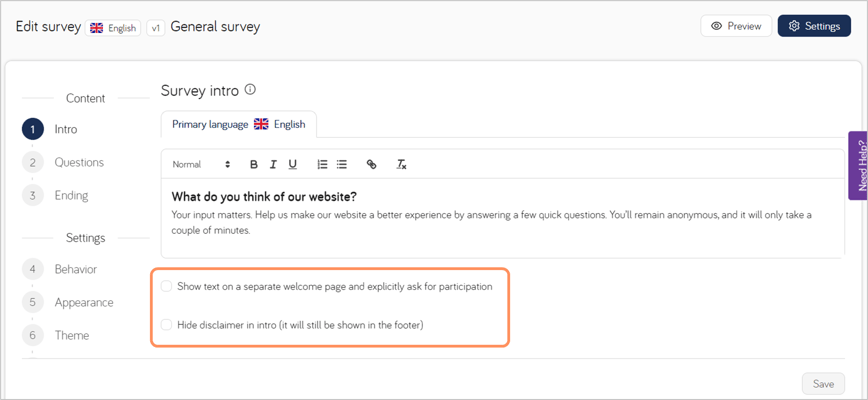The width and height of the screenshot is (868, 400).
Task: Click the Preview button
Action: (x=736, y=26)
